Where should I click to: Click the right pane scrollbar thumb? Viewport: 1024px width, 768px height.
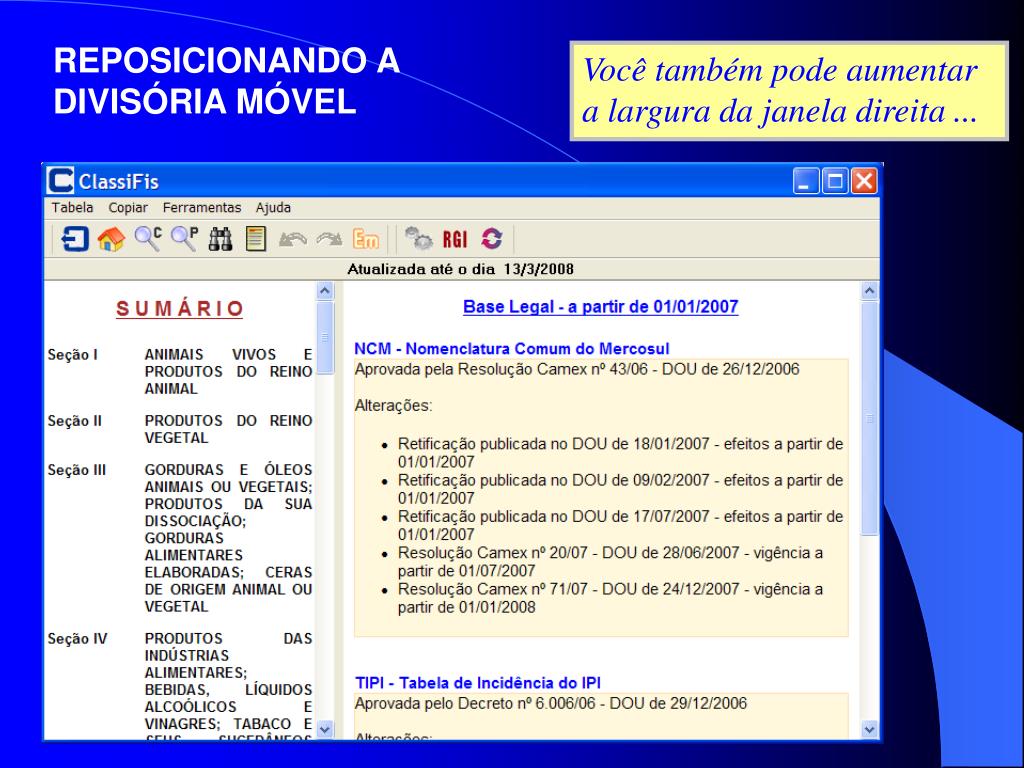(x=869, y=419)
